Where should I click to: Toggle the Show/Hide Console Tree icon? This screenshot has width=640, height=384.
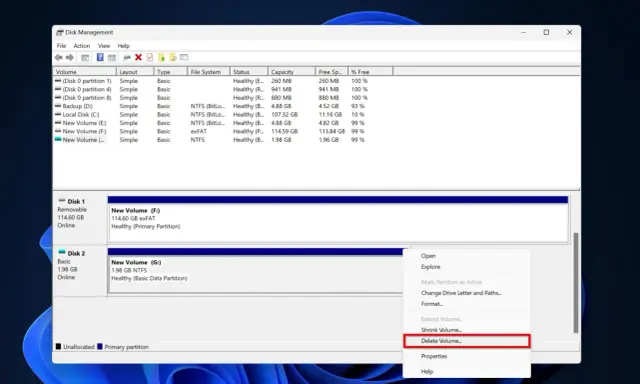click(x=85, y=58)
